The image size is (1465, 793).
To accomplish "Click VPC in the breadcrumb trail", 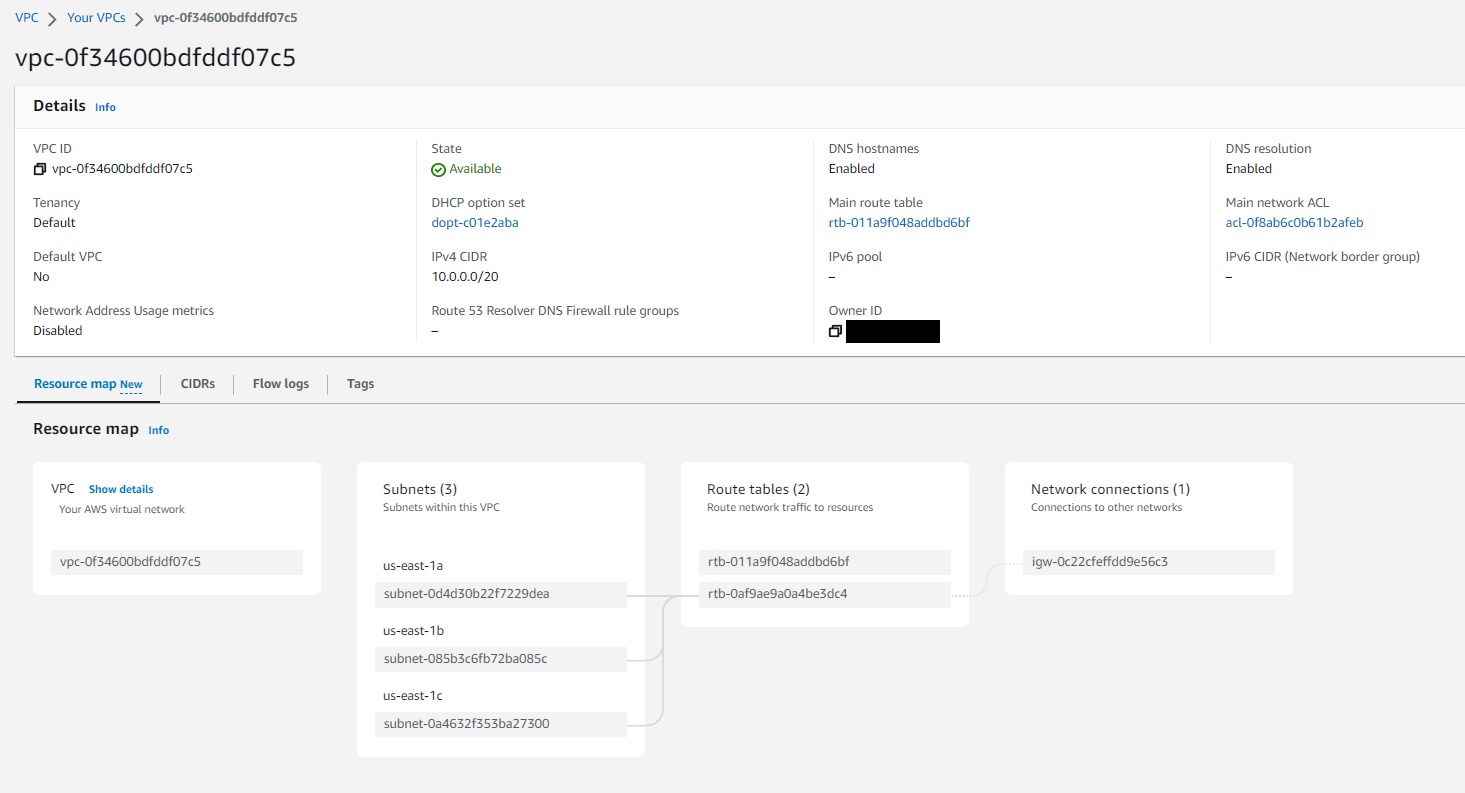I will coord(26,17).
